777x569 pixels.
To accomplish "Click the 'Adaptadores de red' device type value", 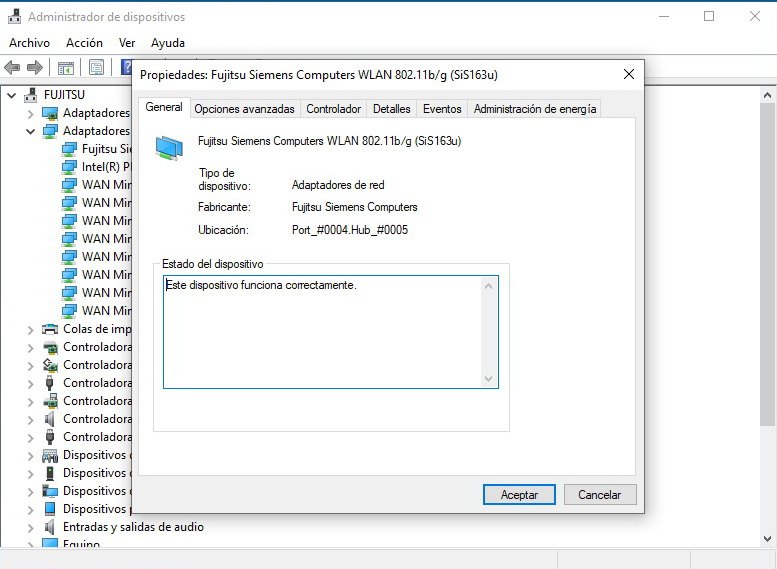I will (x=338, y=185).
